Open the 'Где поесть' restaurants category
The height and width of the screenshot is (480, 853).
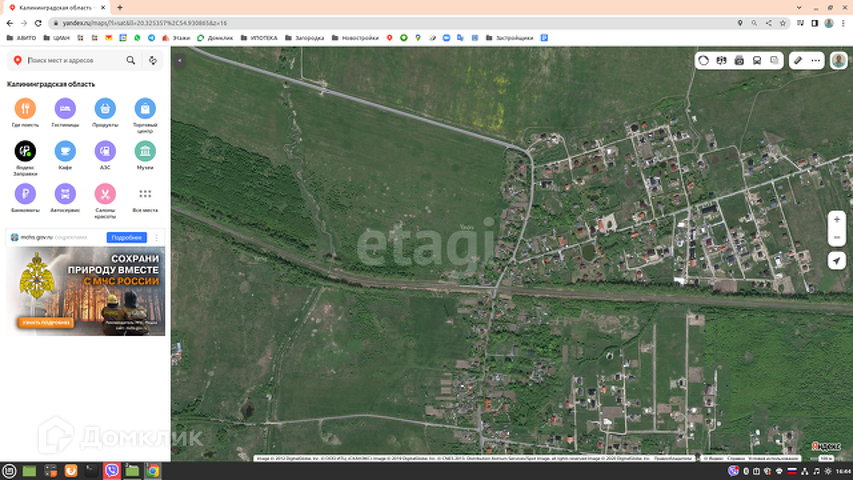25,108
